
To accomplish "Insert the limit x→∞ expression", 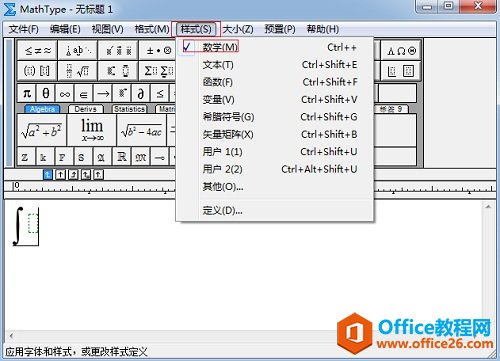I will tap(92, 130).
